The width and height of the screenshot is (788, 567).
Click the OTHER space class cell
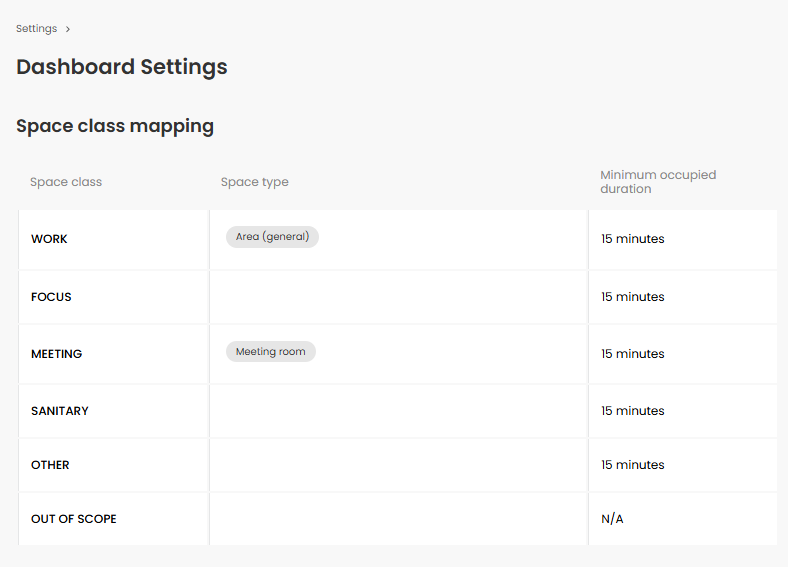(x=114, y=465)
